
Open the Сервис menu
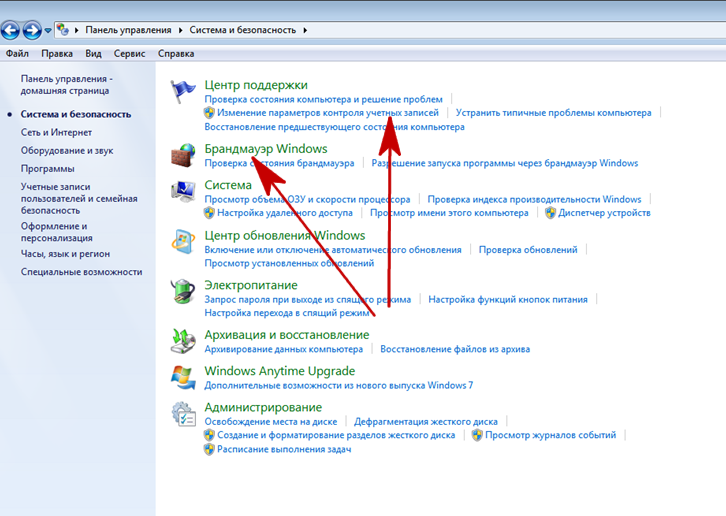coord(130,54)
